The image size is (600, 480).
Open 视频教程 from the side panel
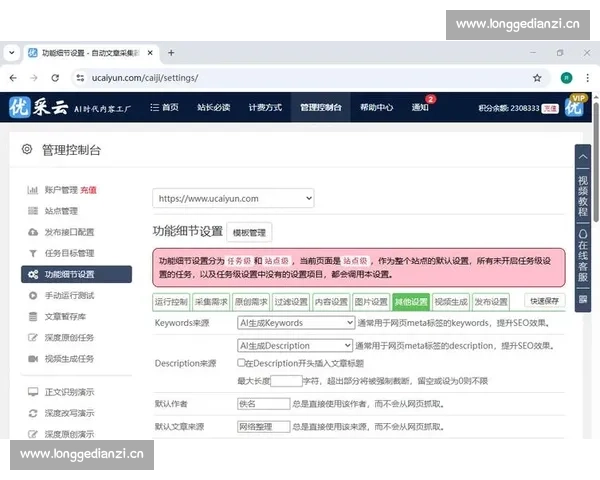tap(583, 196)
